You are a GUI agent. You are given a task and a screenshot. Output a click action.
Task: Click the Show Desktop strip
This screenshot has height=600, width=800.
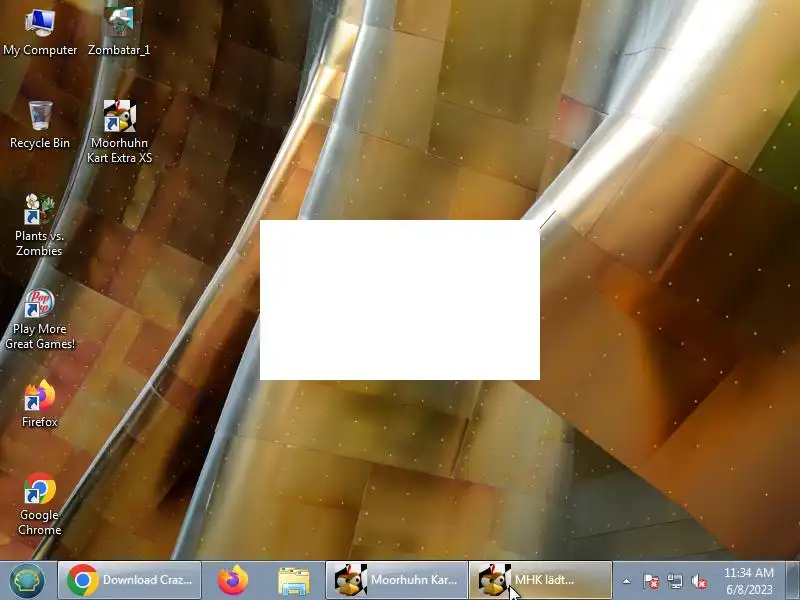point(793,581)
